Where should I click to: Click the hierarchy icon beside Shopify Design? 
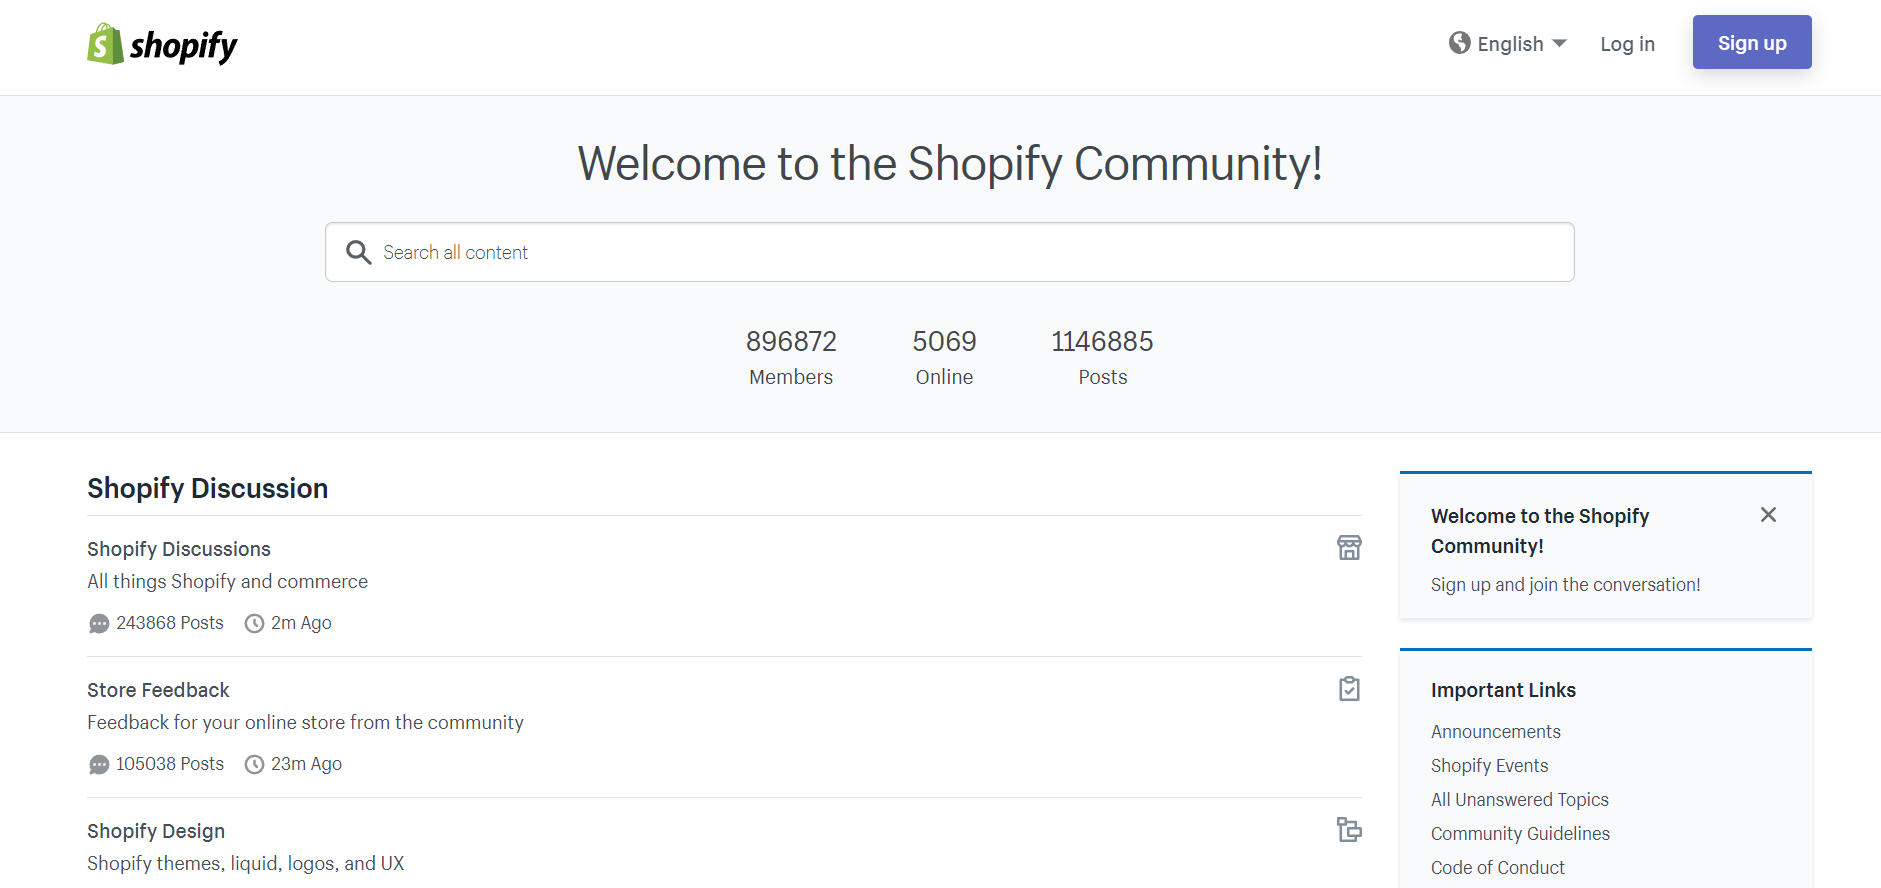coord(1349,829)
